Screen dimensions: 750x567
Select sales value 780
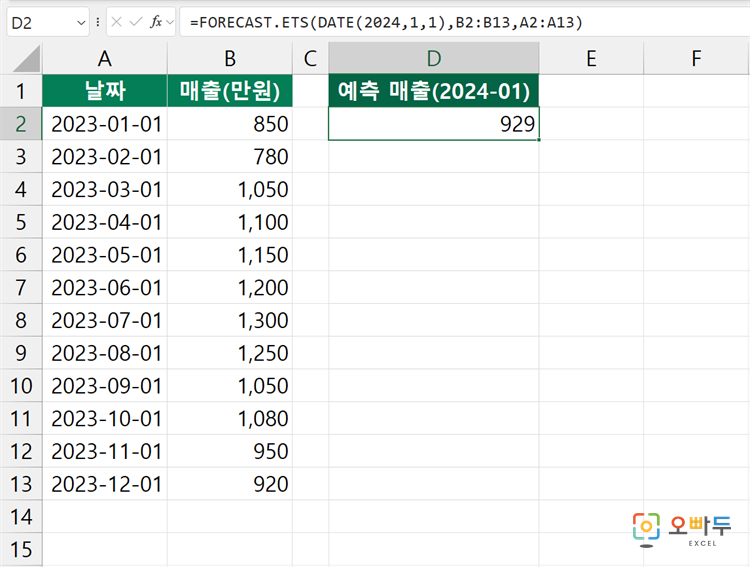coord(230,156)
